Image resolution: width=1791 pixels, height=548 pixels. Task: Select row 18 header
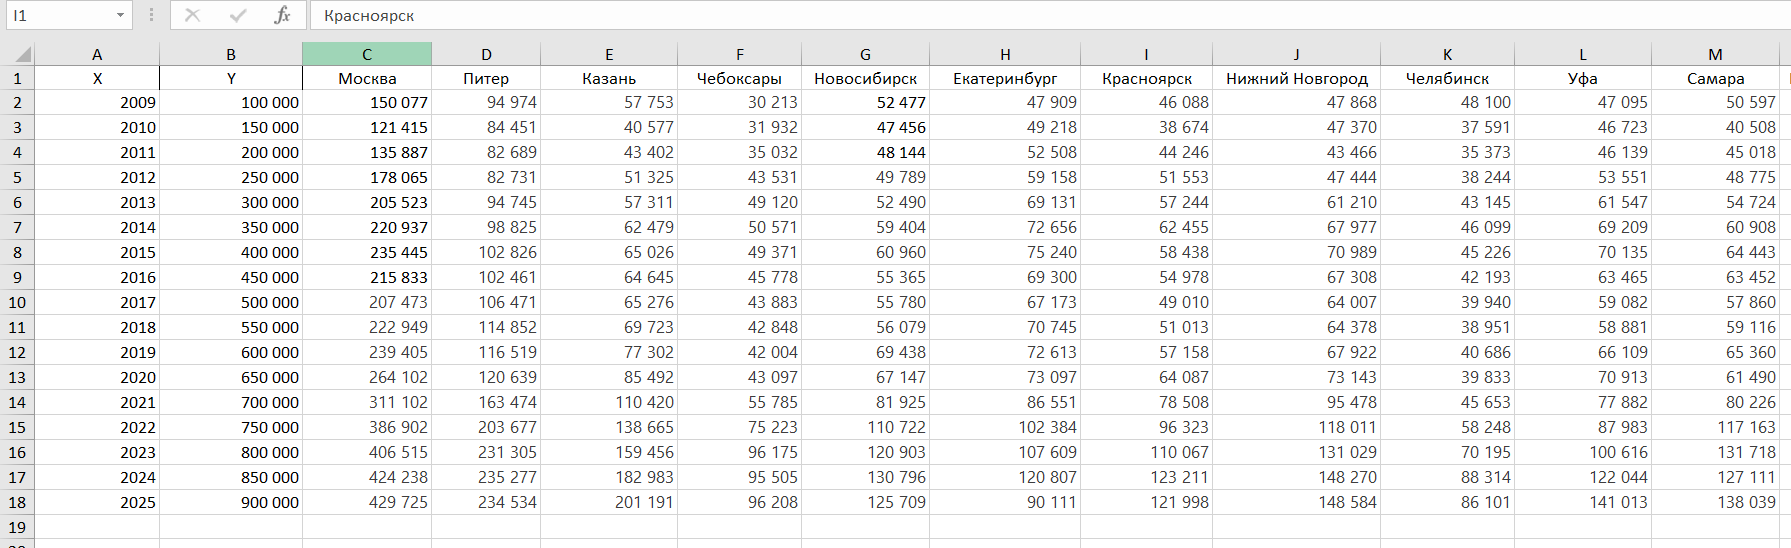tap(17, 502)
